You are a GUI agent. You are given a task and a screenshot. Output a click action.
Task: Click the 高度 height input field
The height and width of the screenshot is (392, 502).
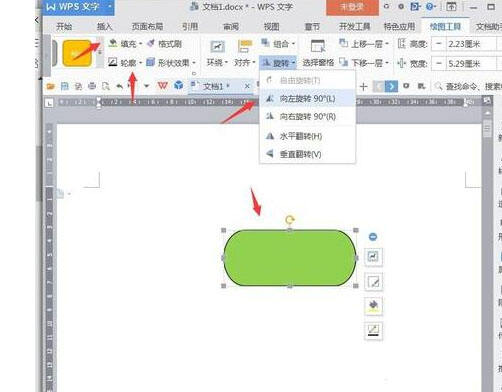click(471, 44)
